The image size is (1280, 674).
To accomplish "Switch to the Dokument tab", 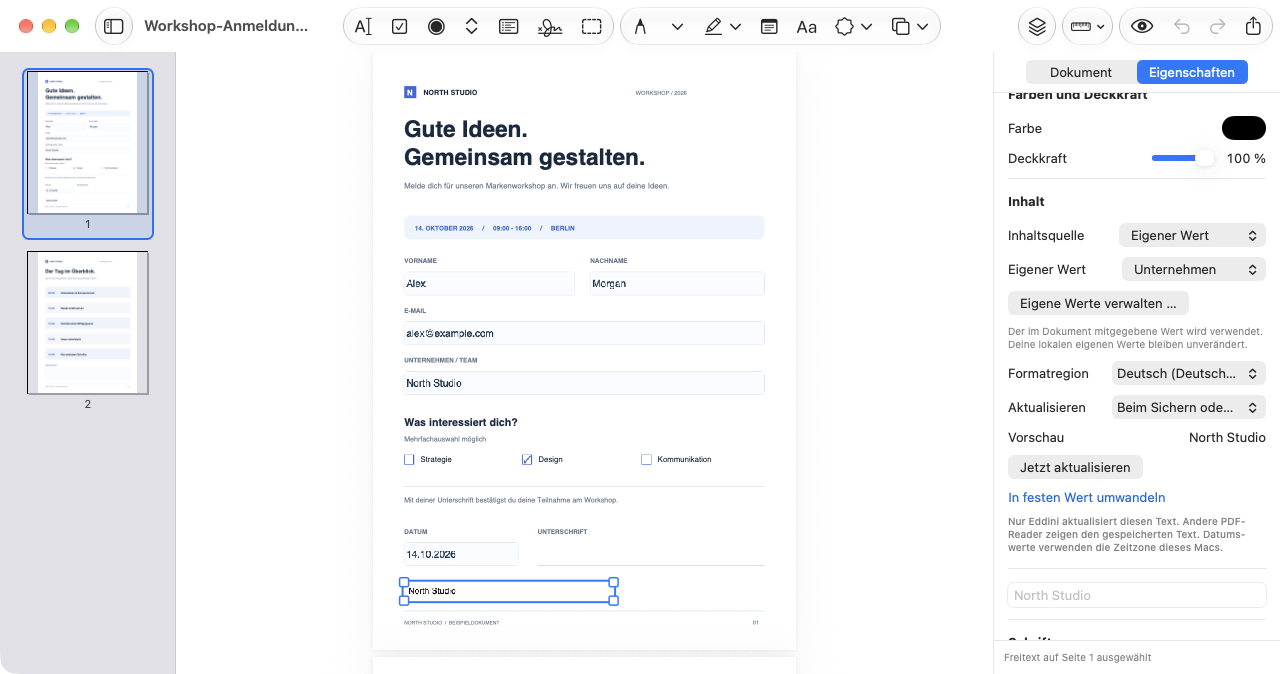I will click(1081, 72).
